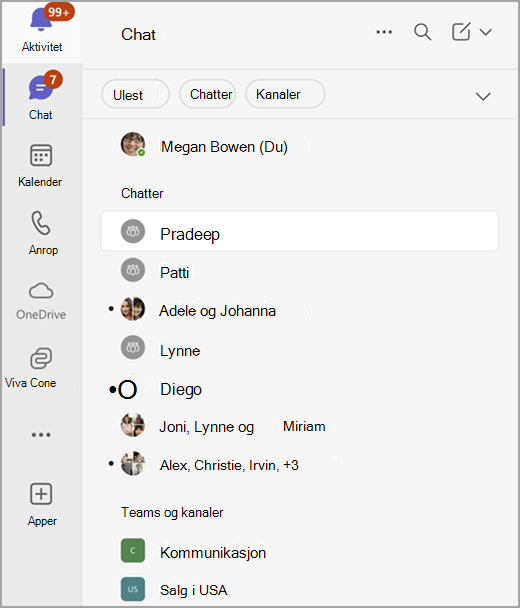Click the Patti group avatar icon

tap(133, 270)
